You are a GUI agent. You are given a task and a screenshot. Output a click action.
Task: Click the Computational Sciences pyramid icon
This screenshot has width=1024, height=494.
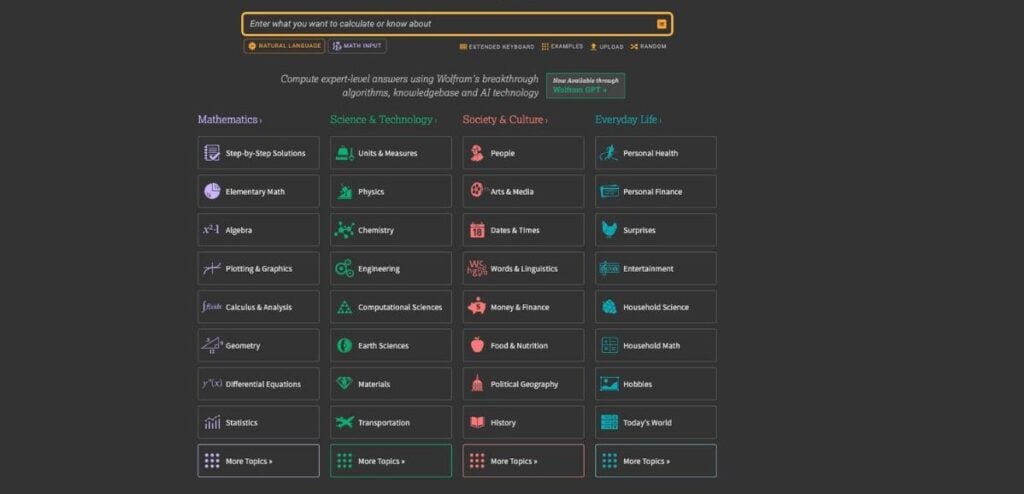pyautogui.click(x=344, y=307)
